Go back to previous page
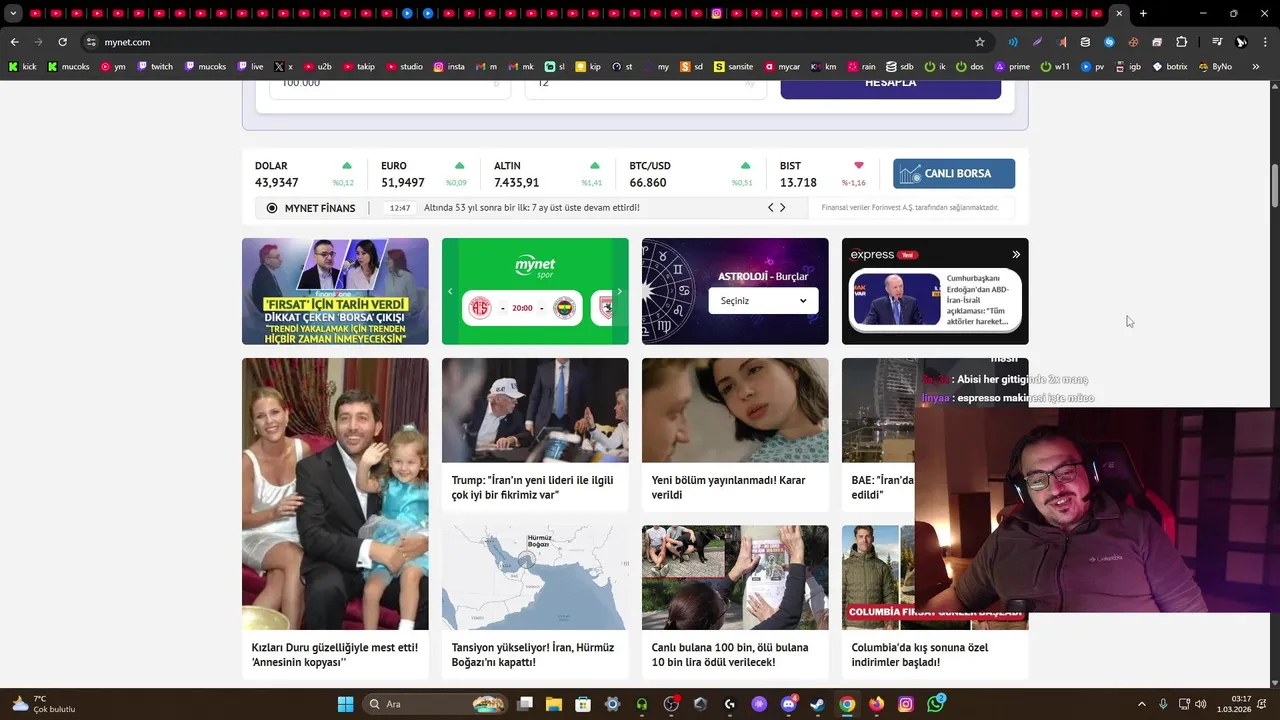The height and width of the screenshot is (720, 1280). point(14,42)
